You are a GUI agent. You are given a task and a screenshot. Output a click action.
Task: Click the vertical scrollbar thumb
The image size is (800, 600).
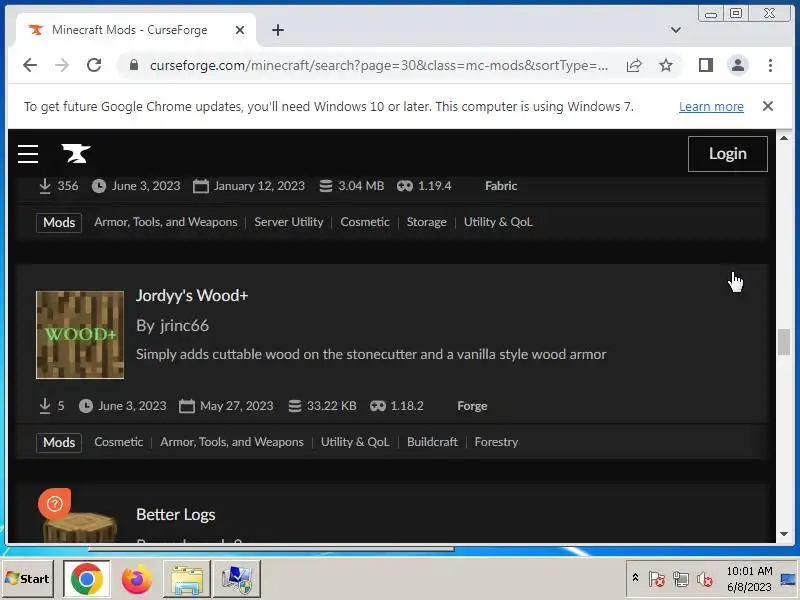(784, 342)
